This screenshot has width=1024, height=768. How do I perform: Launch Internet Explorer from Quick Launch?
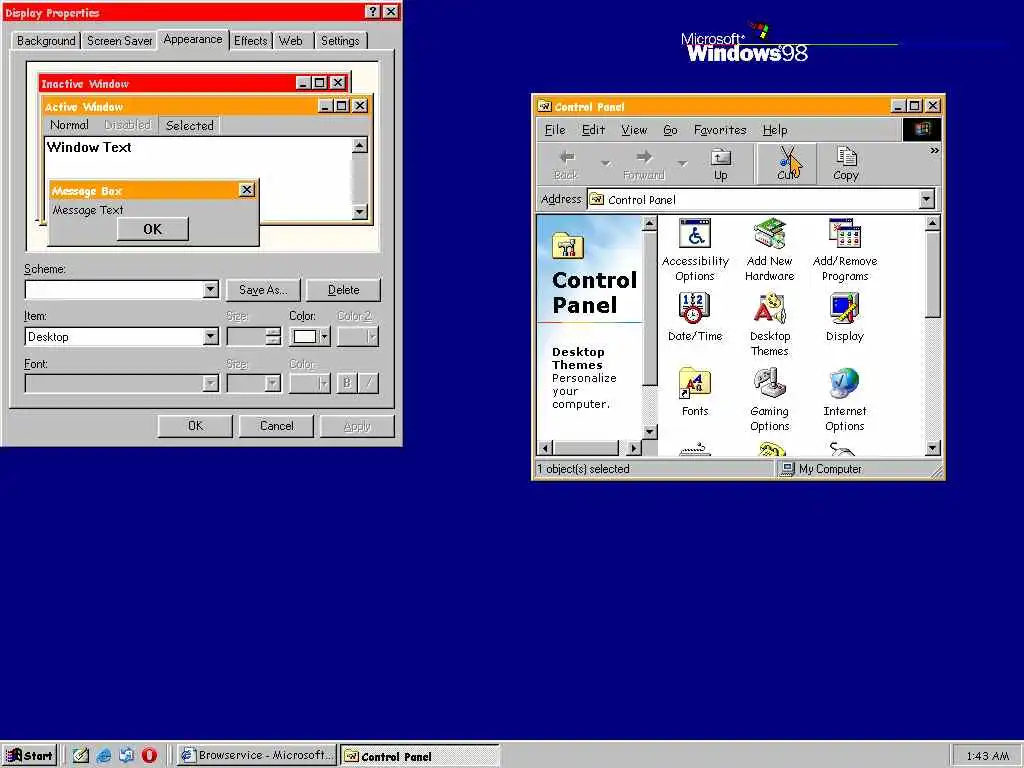[x=103, y=756]
